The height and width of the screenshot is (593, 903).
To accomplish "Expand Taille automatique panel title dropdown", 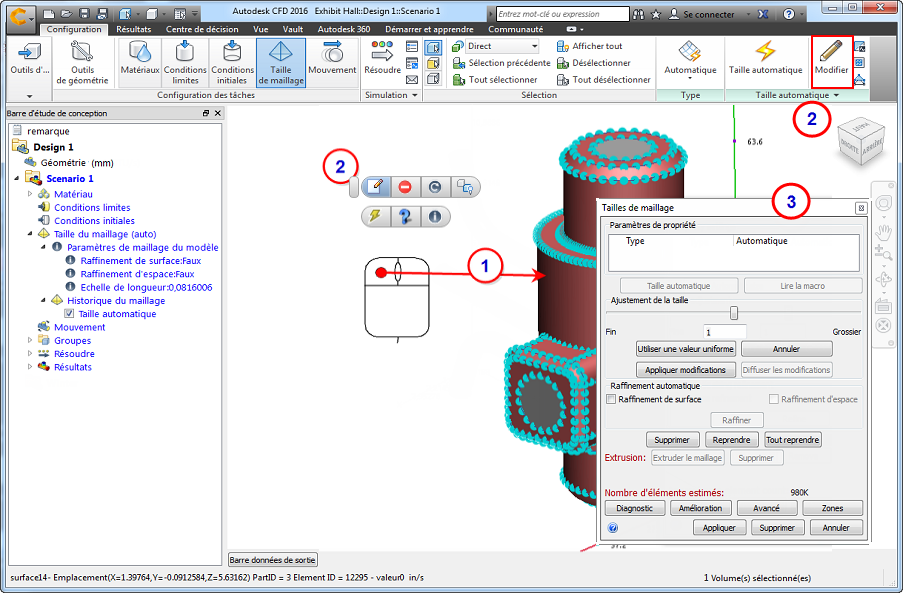I will click(836, 95).
